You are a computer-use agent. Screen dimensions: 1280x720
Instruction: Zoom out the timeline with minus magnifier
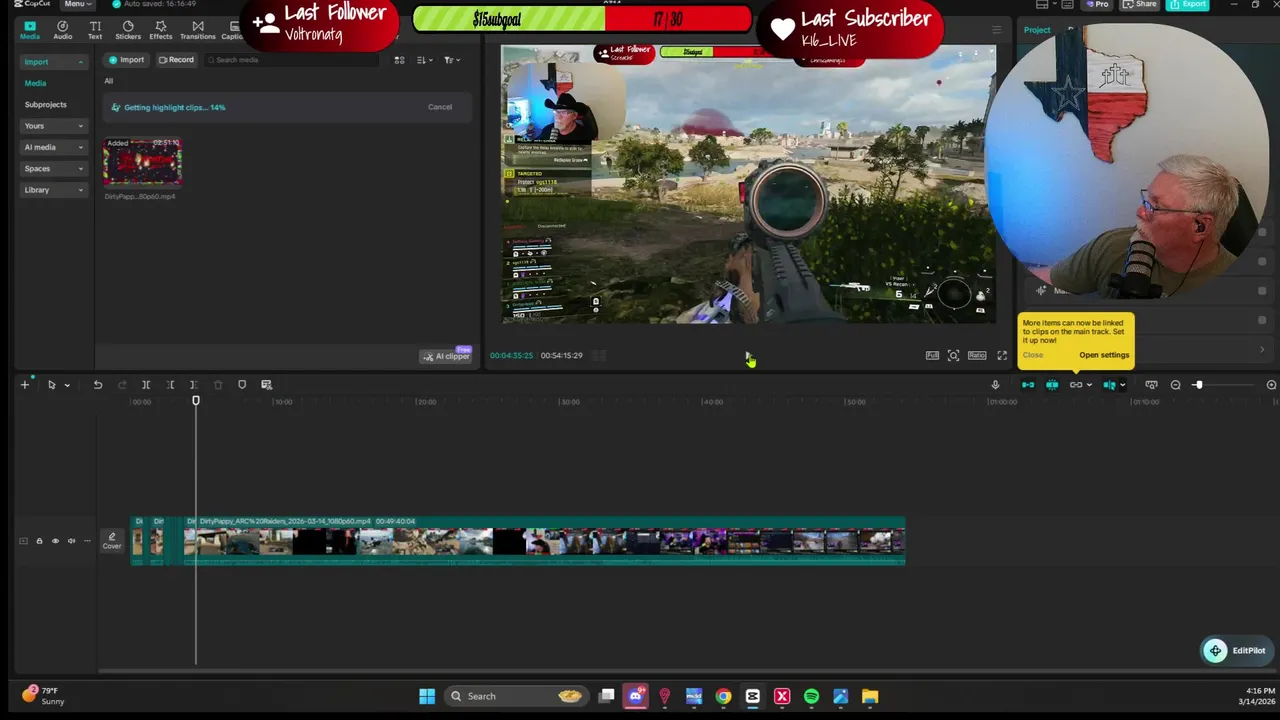coord(1175,385)
